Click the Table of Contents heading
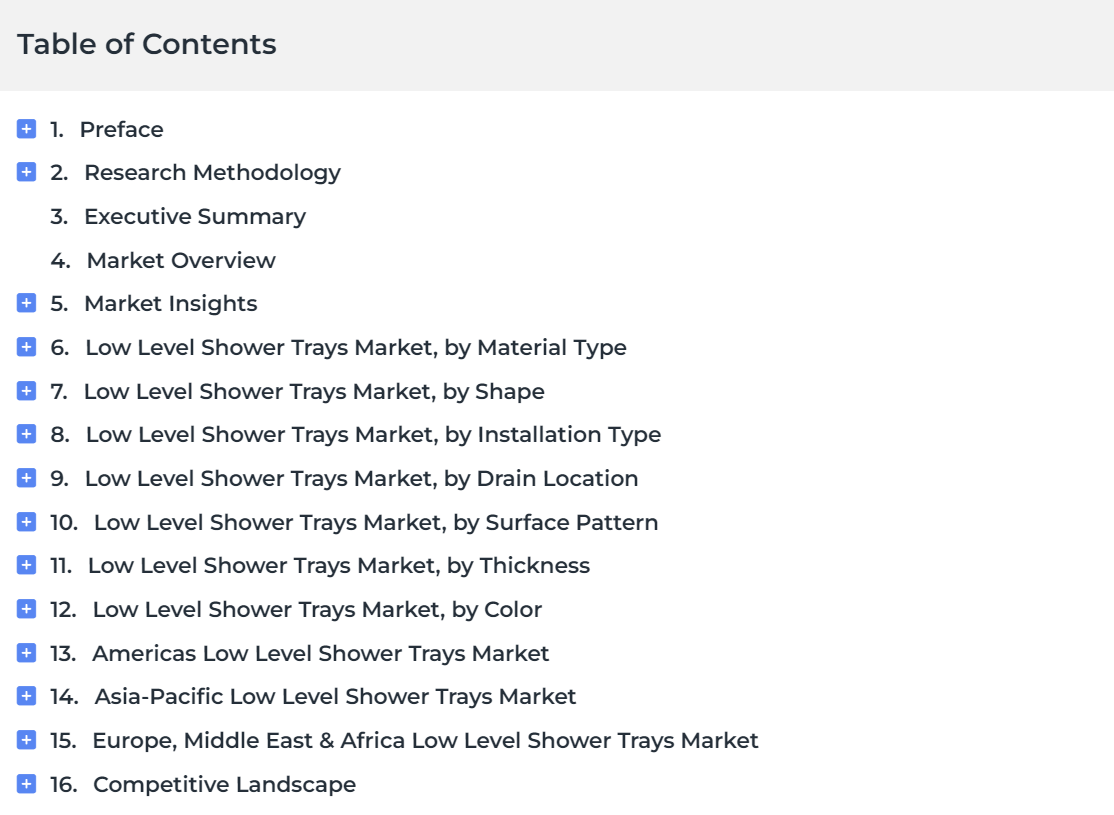Viewport: 1114px width, 815px height. (x=147, y=44)
